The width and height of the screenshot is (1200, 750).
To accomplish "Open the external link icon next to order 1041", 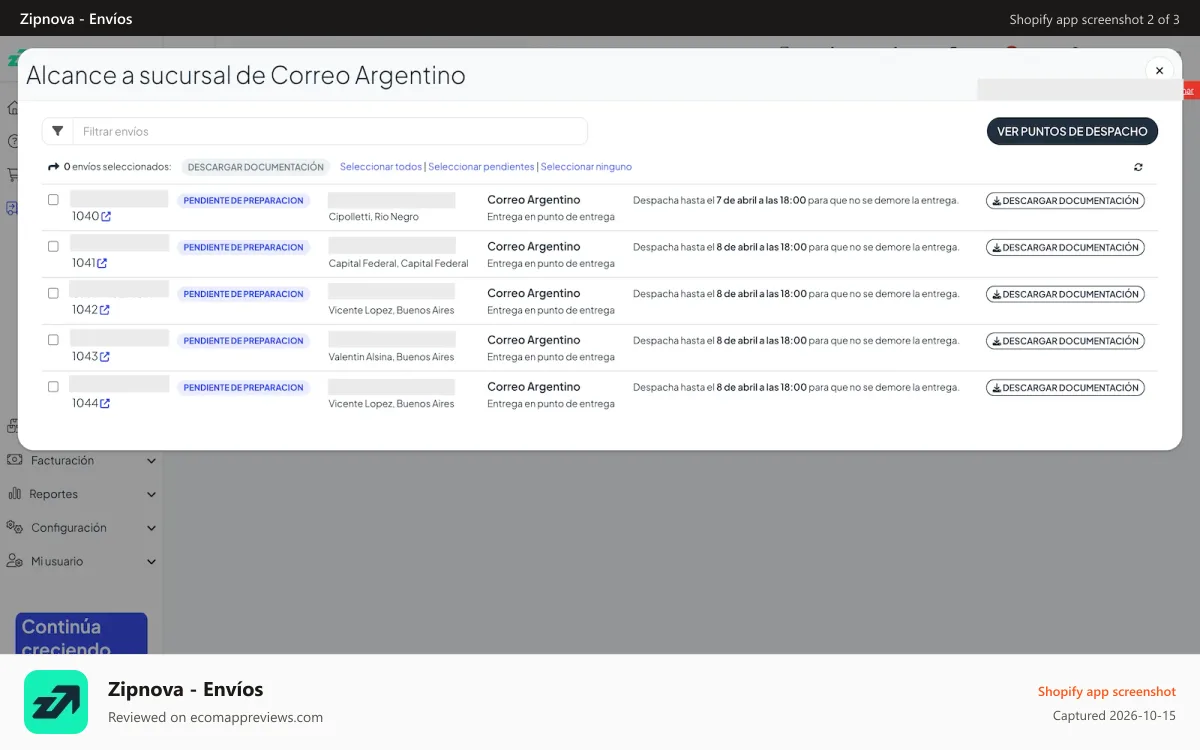I will click(x=102, y=263).
